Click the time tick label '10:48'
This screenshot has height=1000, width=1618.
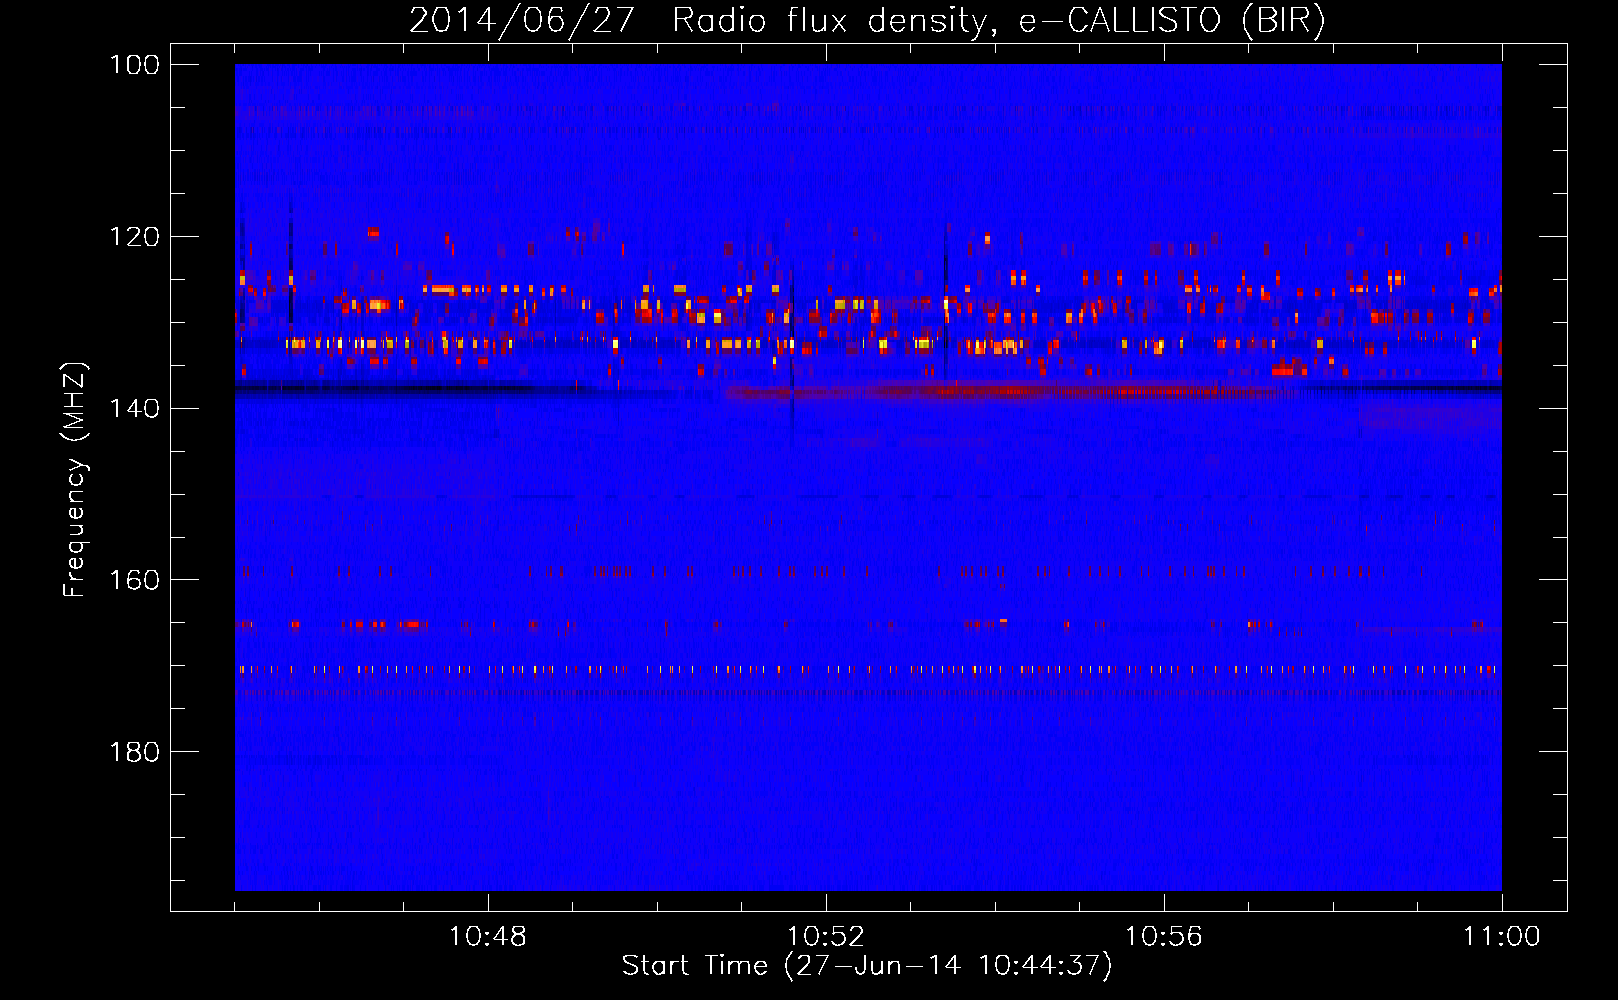(x=488, y=937)
